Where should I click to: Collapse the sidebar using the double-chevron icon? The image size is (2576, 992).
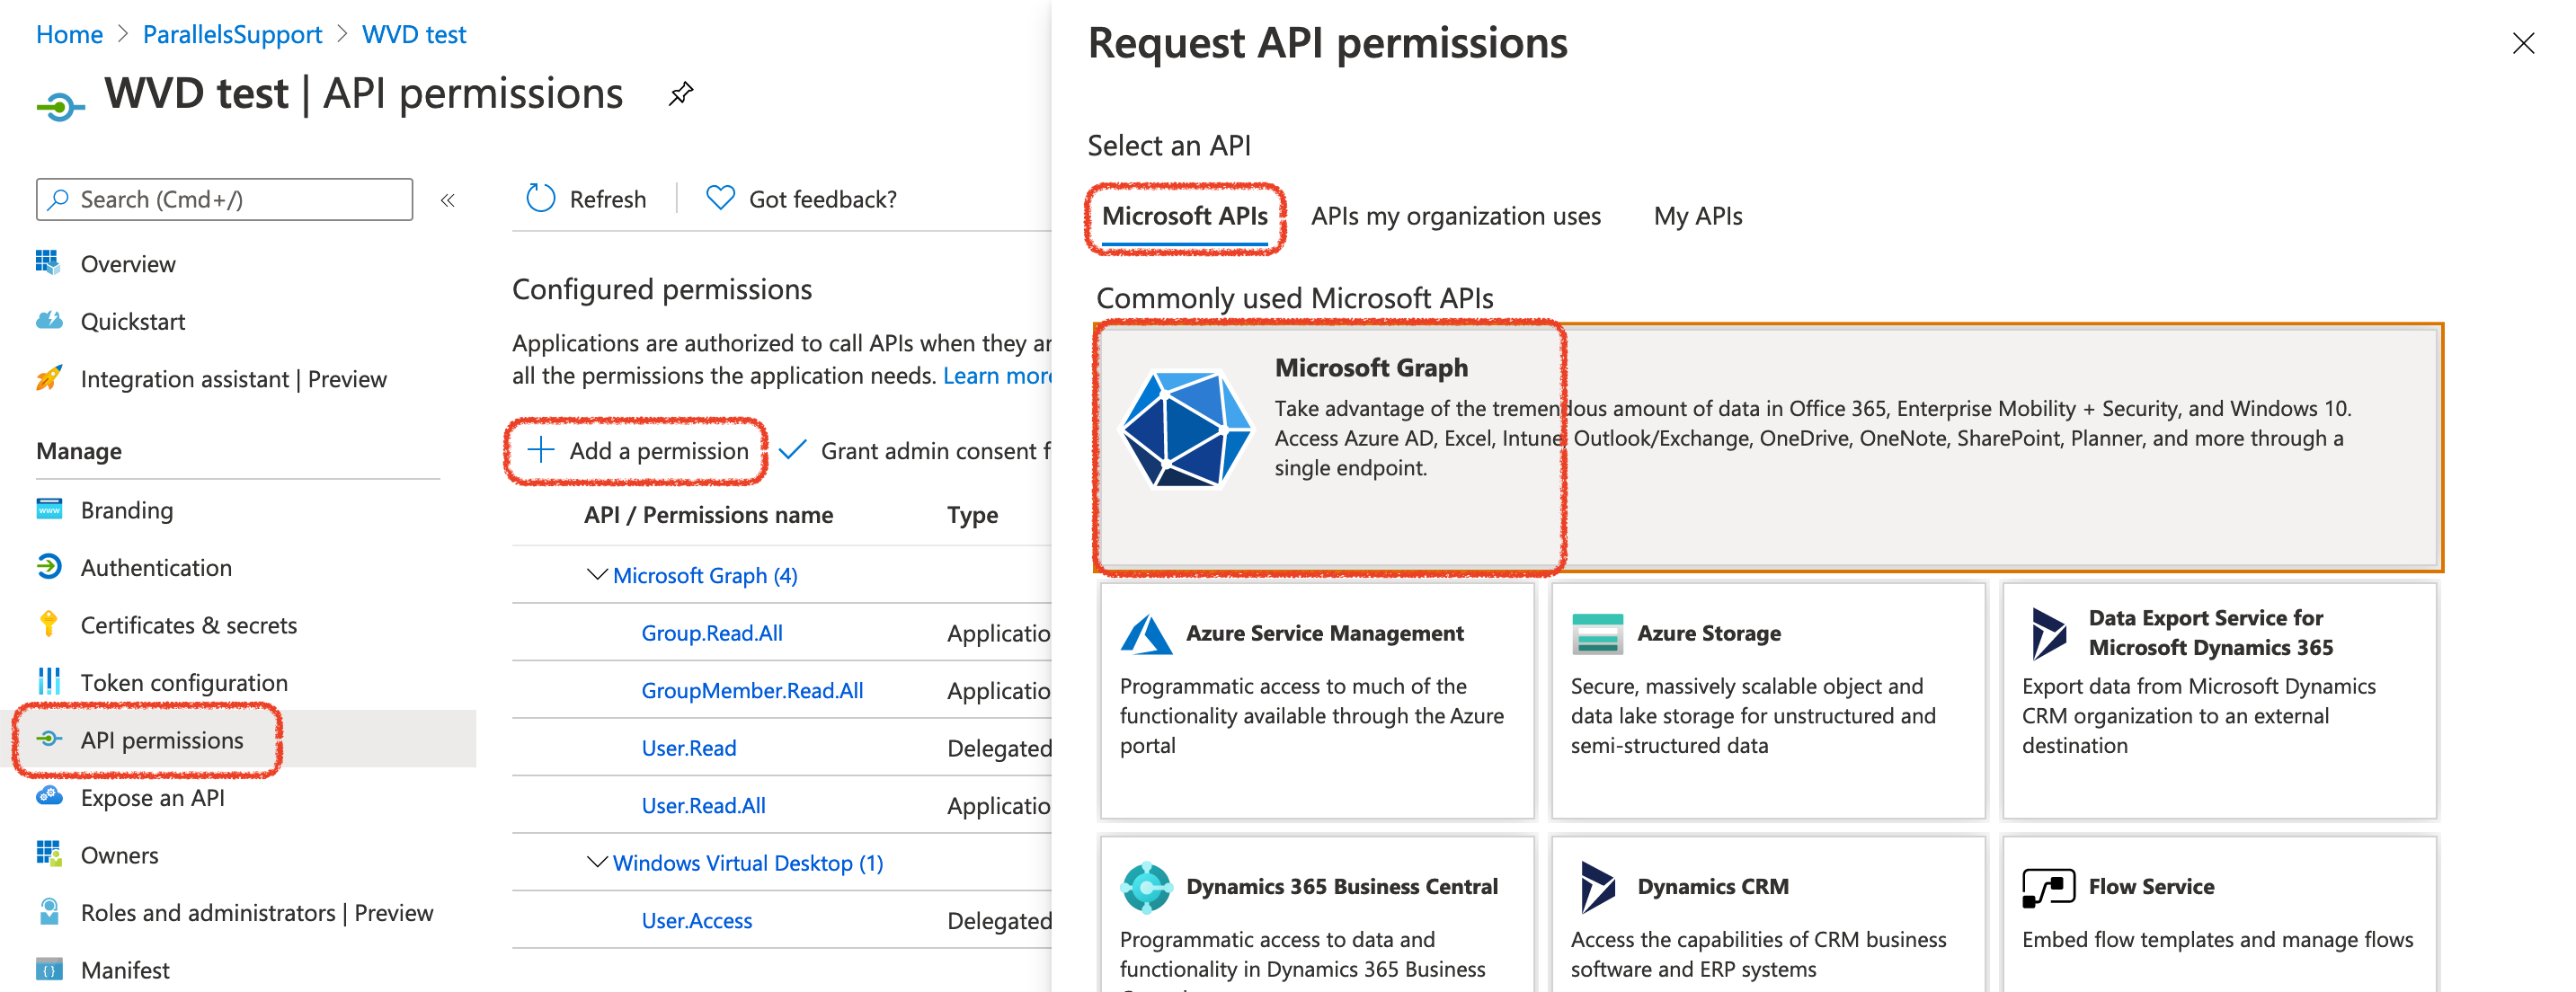pyautogui.click(x=448, y=200)
